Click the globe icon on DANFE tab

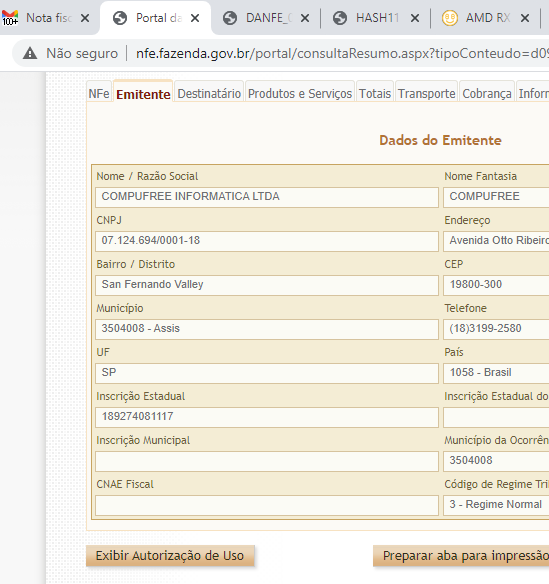pyautogui.click(x=230, y=18)
